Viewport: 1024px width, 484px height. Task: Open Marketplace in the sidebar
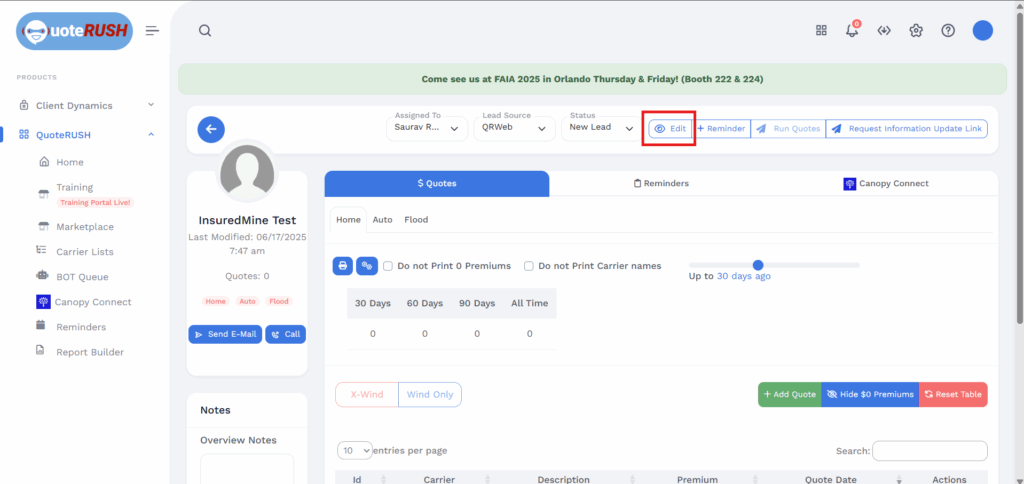tap(85, 227)
